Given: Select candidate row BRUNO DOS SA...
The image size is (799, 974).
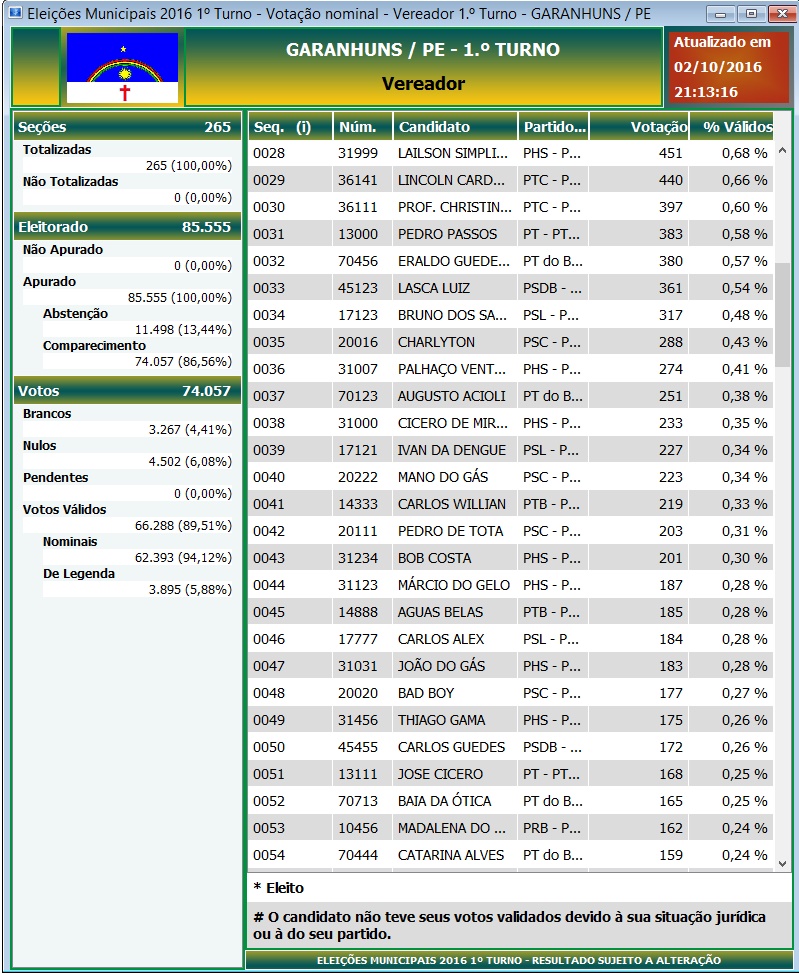Looking at the screenshot, I should coord(510,315).
